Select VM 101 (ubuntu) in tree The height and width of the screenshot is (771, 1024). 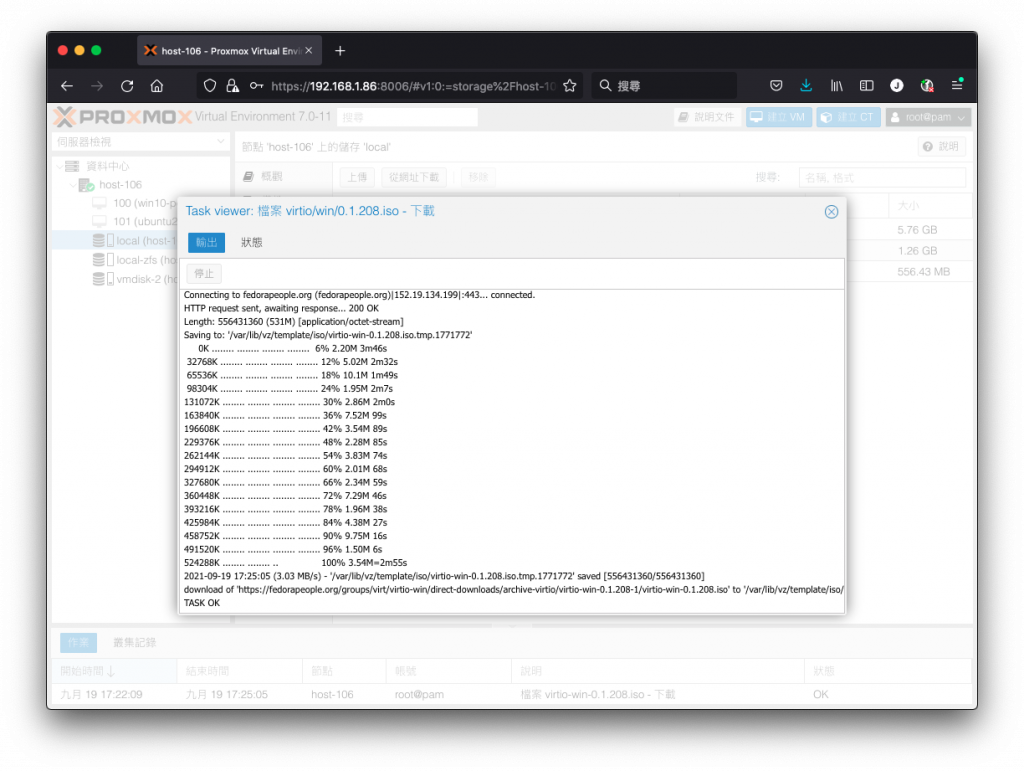point(135,221)
